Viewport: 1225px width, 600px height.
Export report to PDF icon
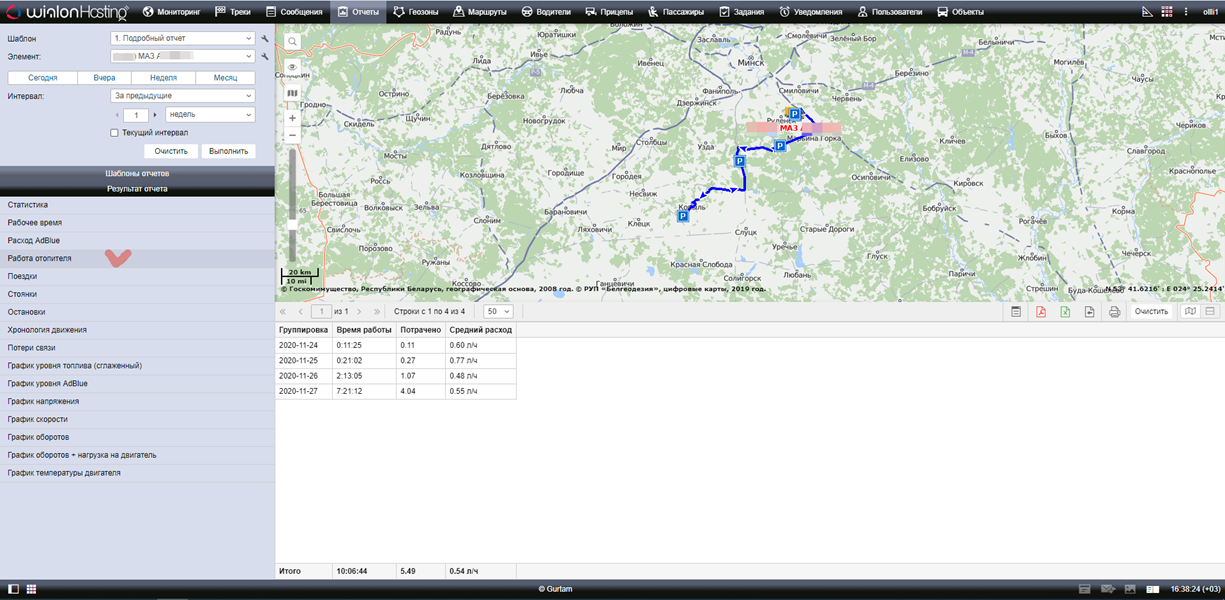(1040, 312)
